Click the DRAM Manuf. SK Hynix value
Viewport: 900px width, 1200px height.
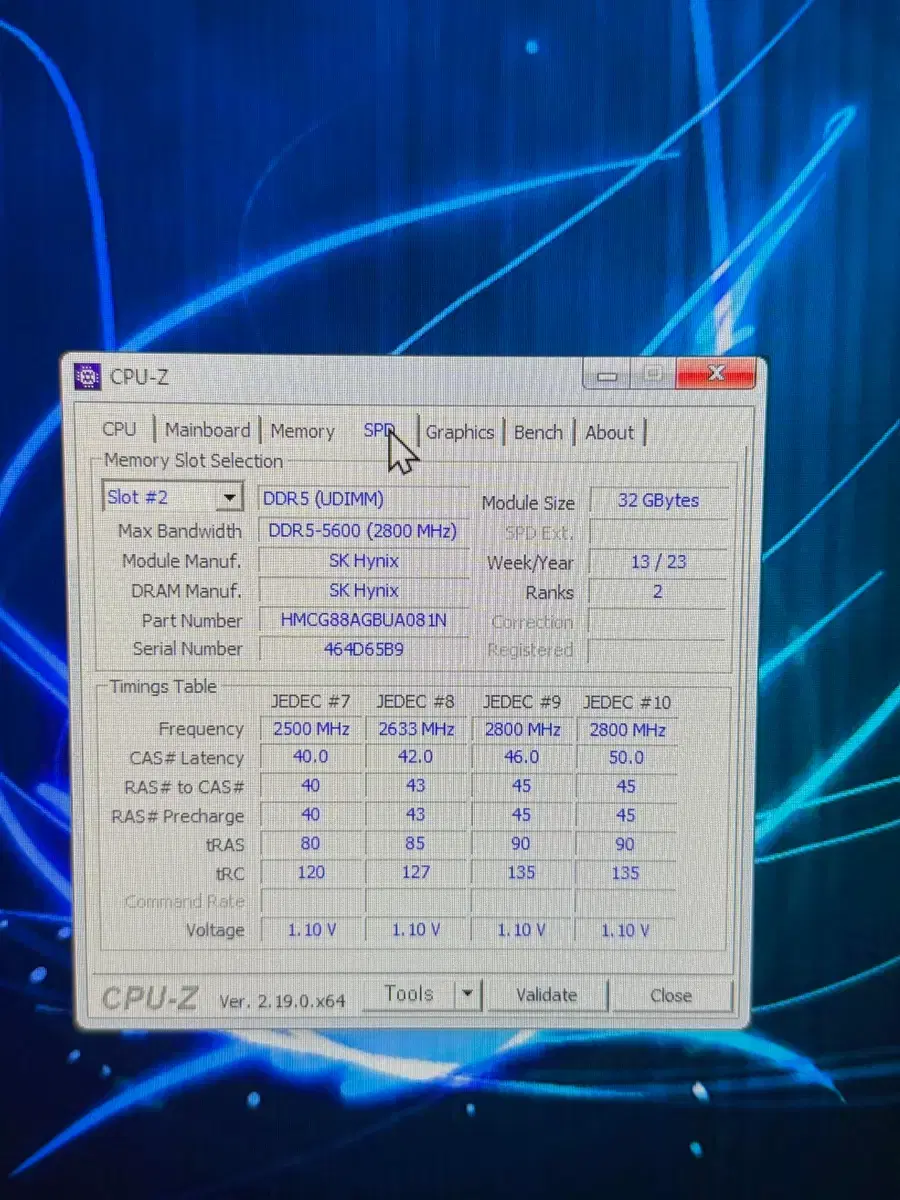click(x=364, y=591)
